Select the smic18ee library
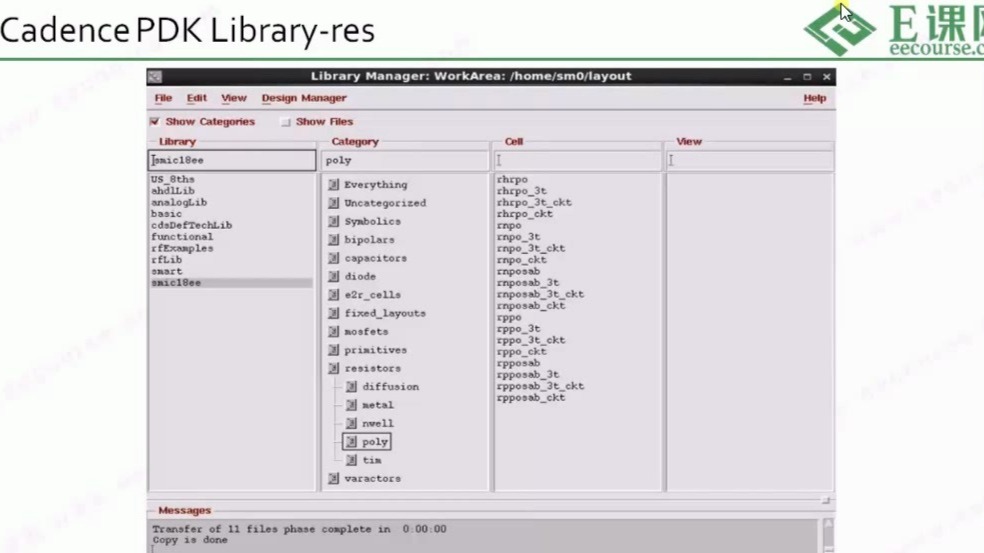The width and height of the screenshot is (984, 553). click(x=231, y=283)
